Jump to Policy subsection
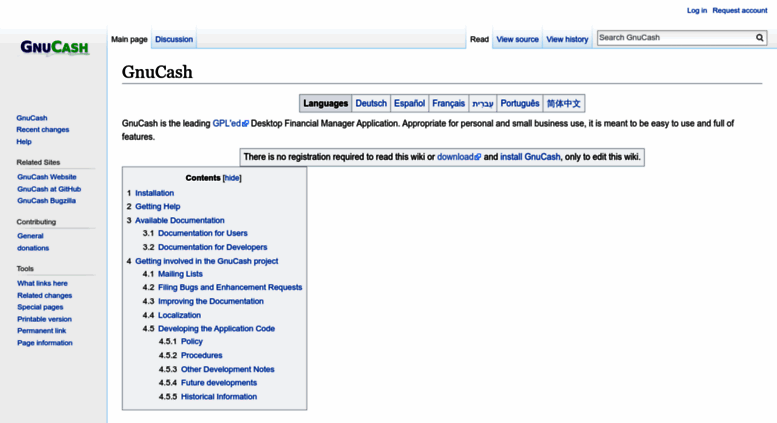 [192, 341]
